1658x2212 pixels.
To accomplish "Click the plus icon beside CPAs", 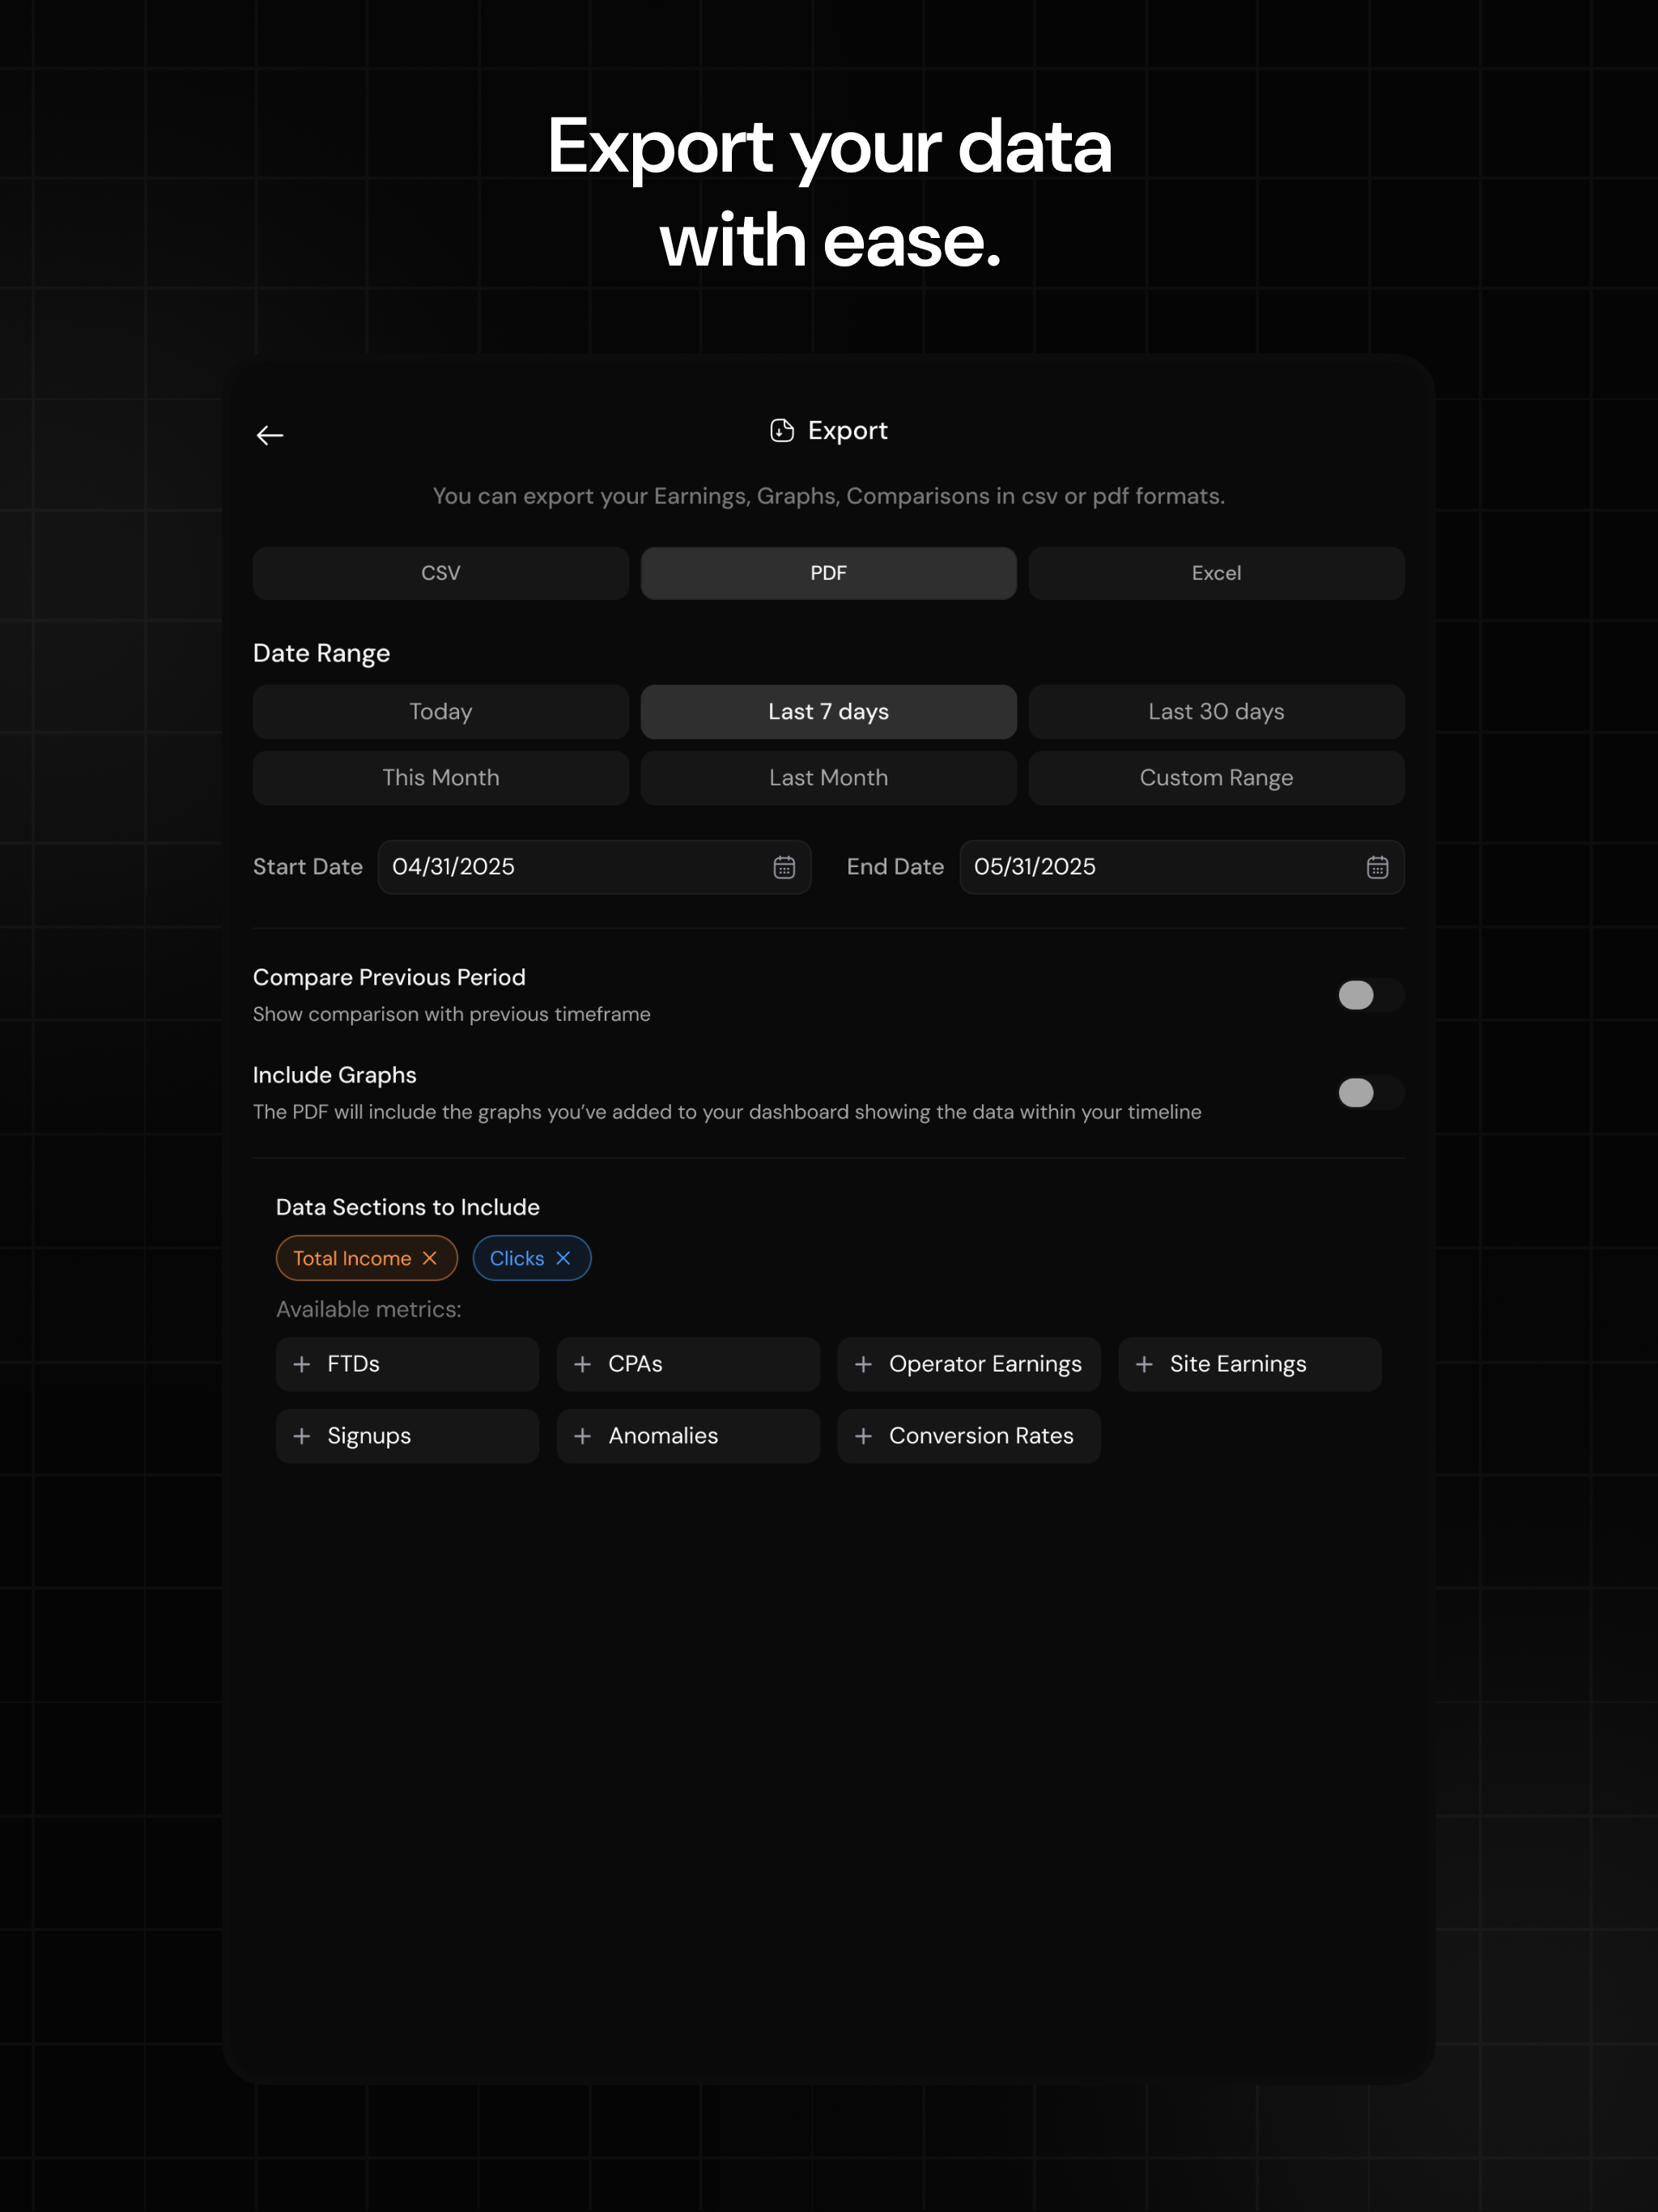I will coord(582,1364).
